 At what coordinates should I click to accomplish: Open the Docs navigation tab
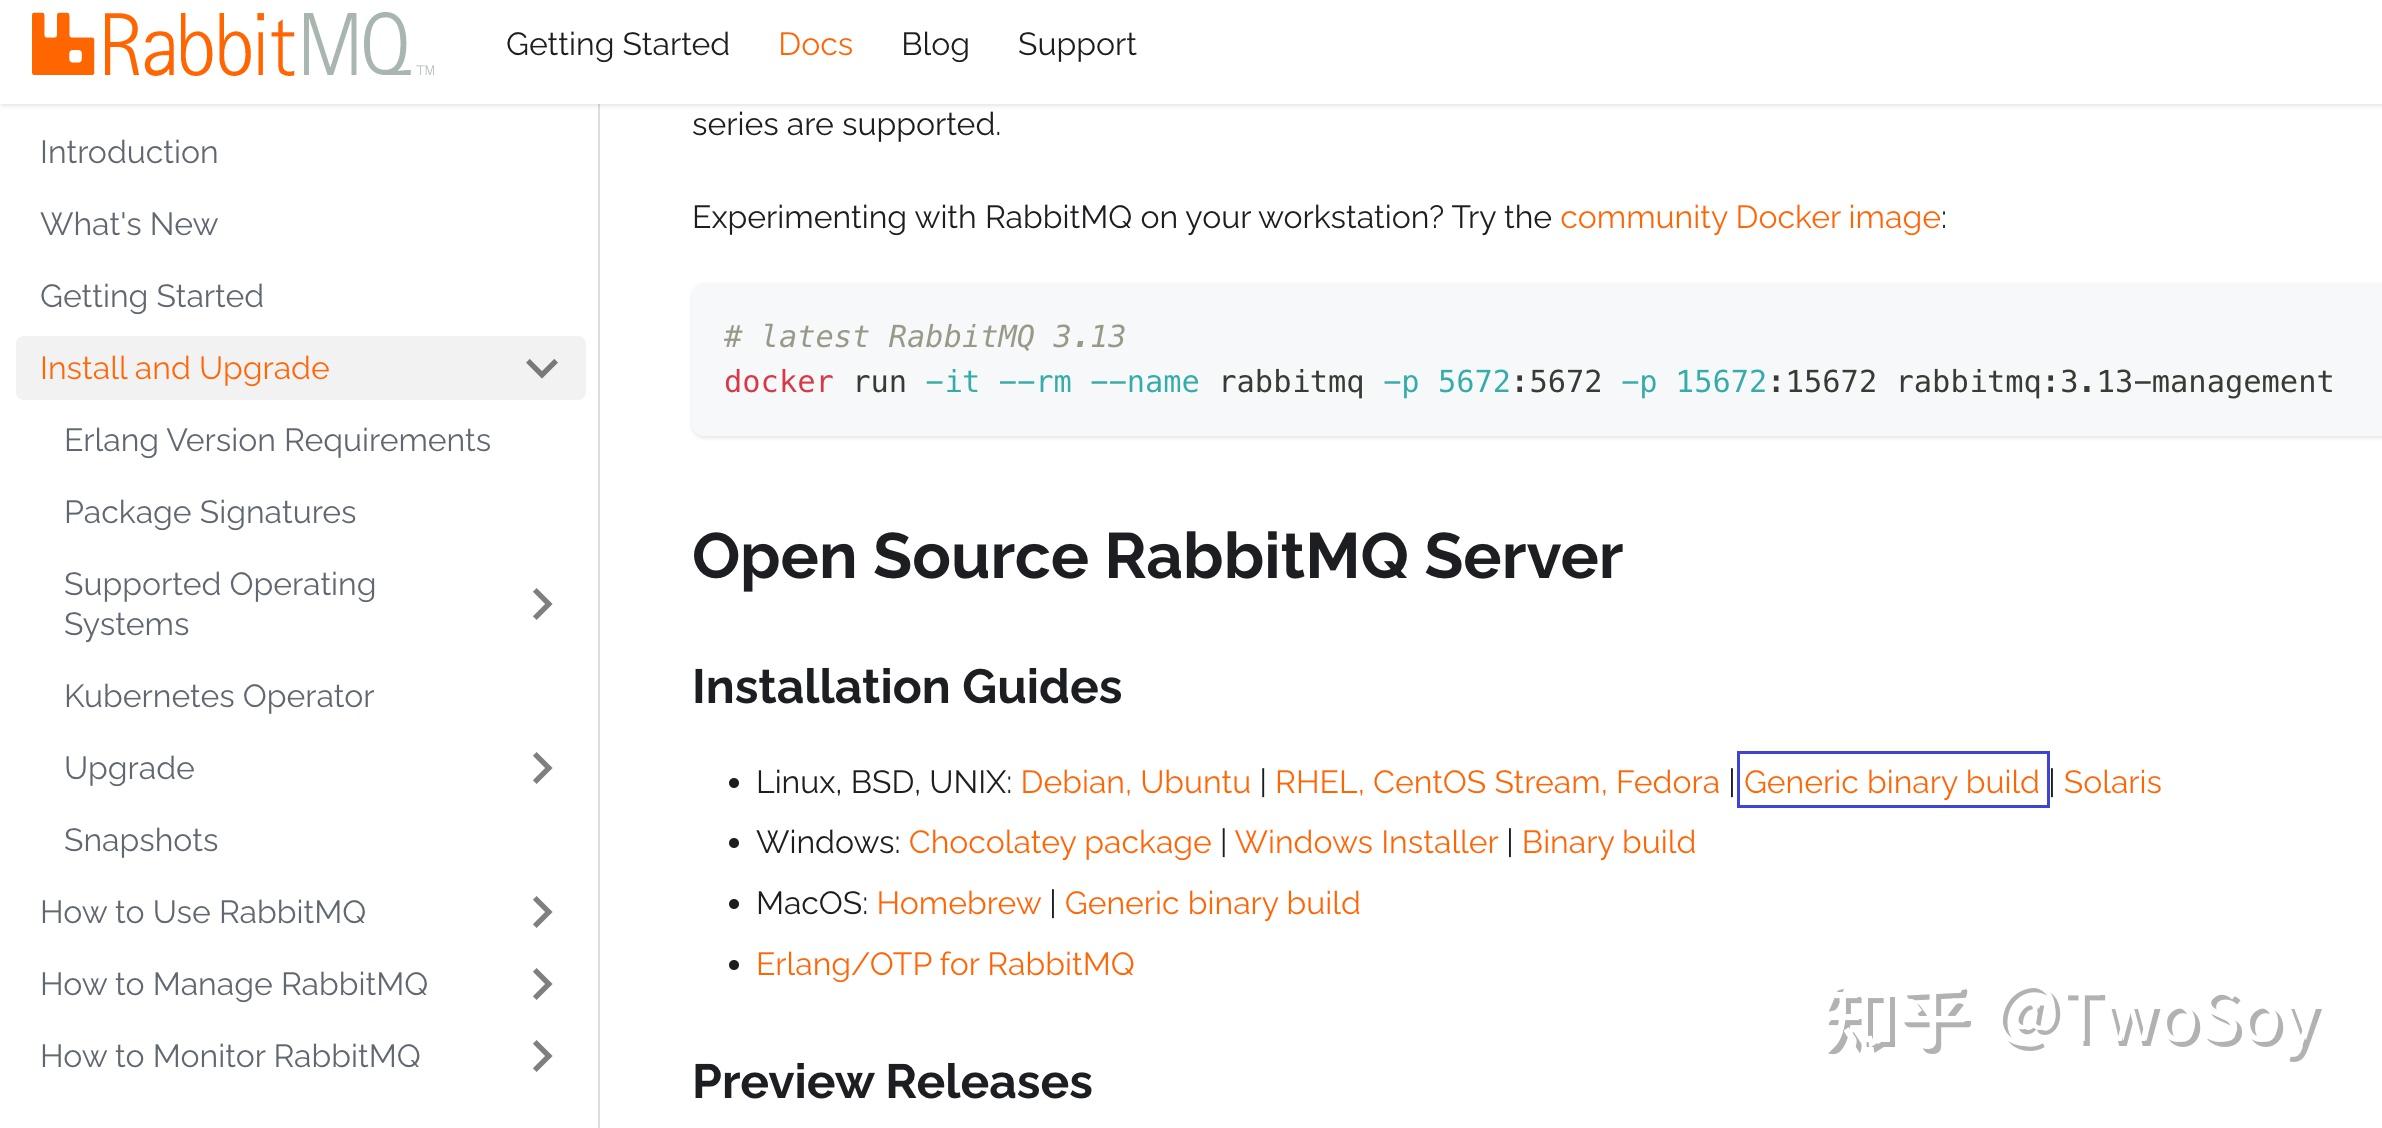(x=815, y=44)
